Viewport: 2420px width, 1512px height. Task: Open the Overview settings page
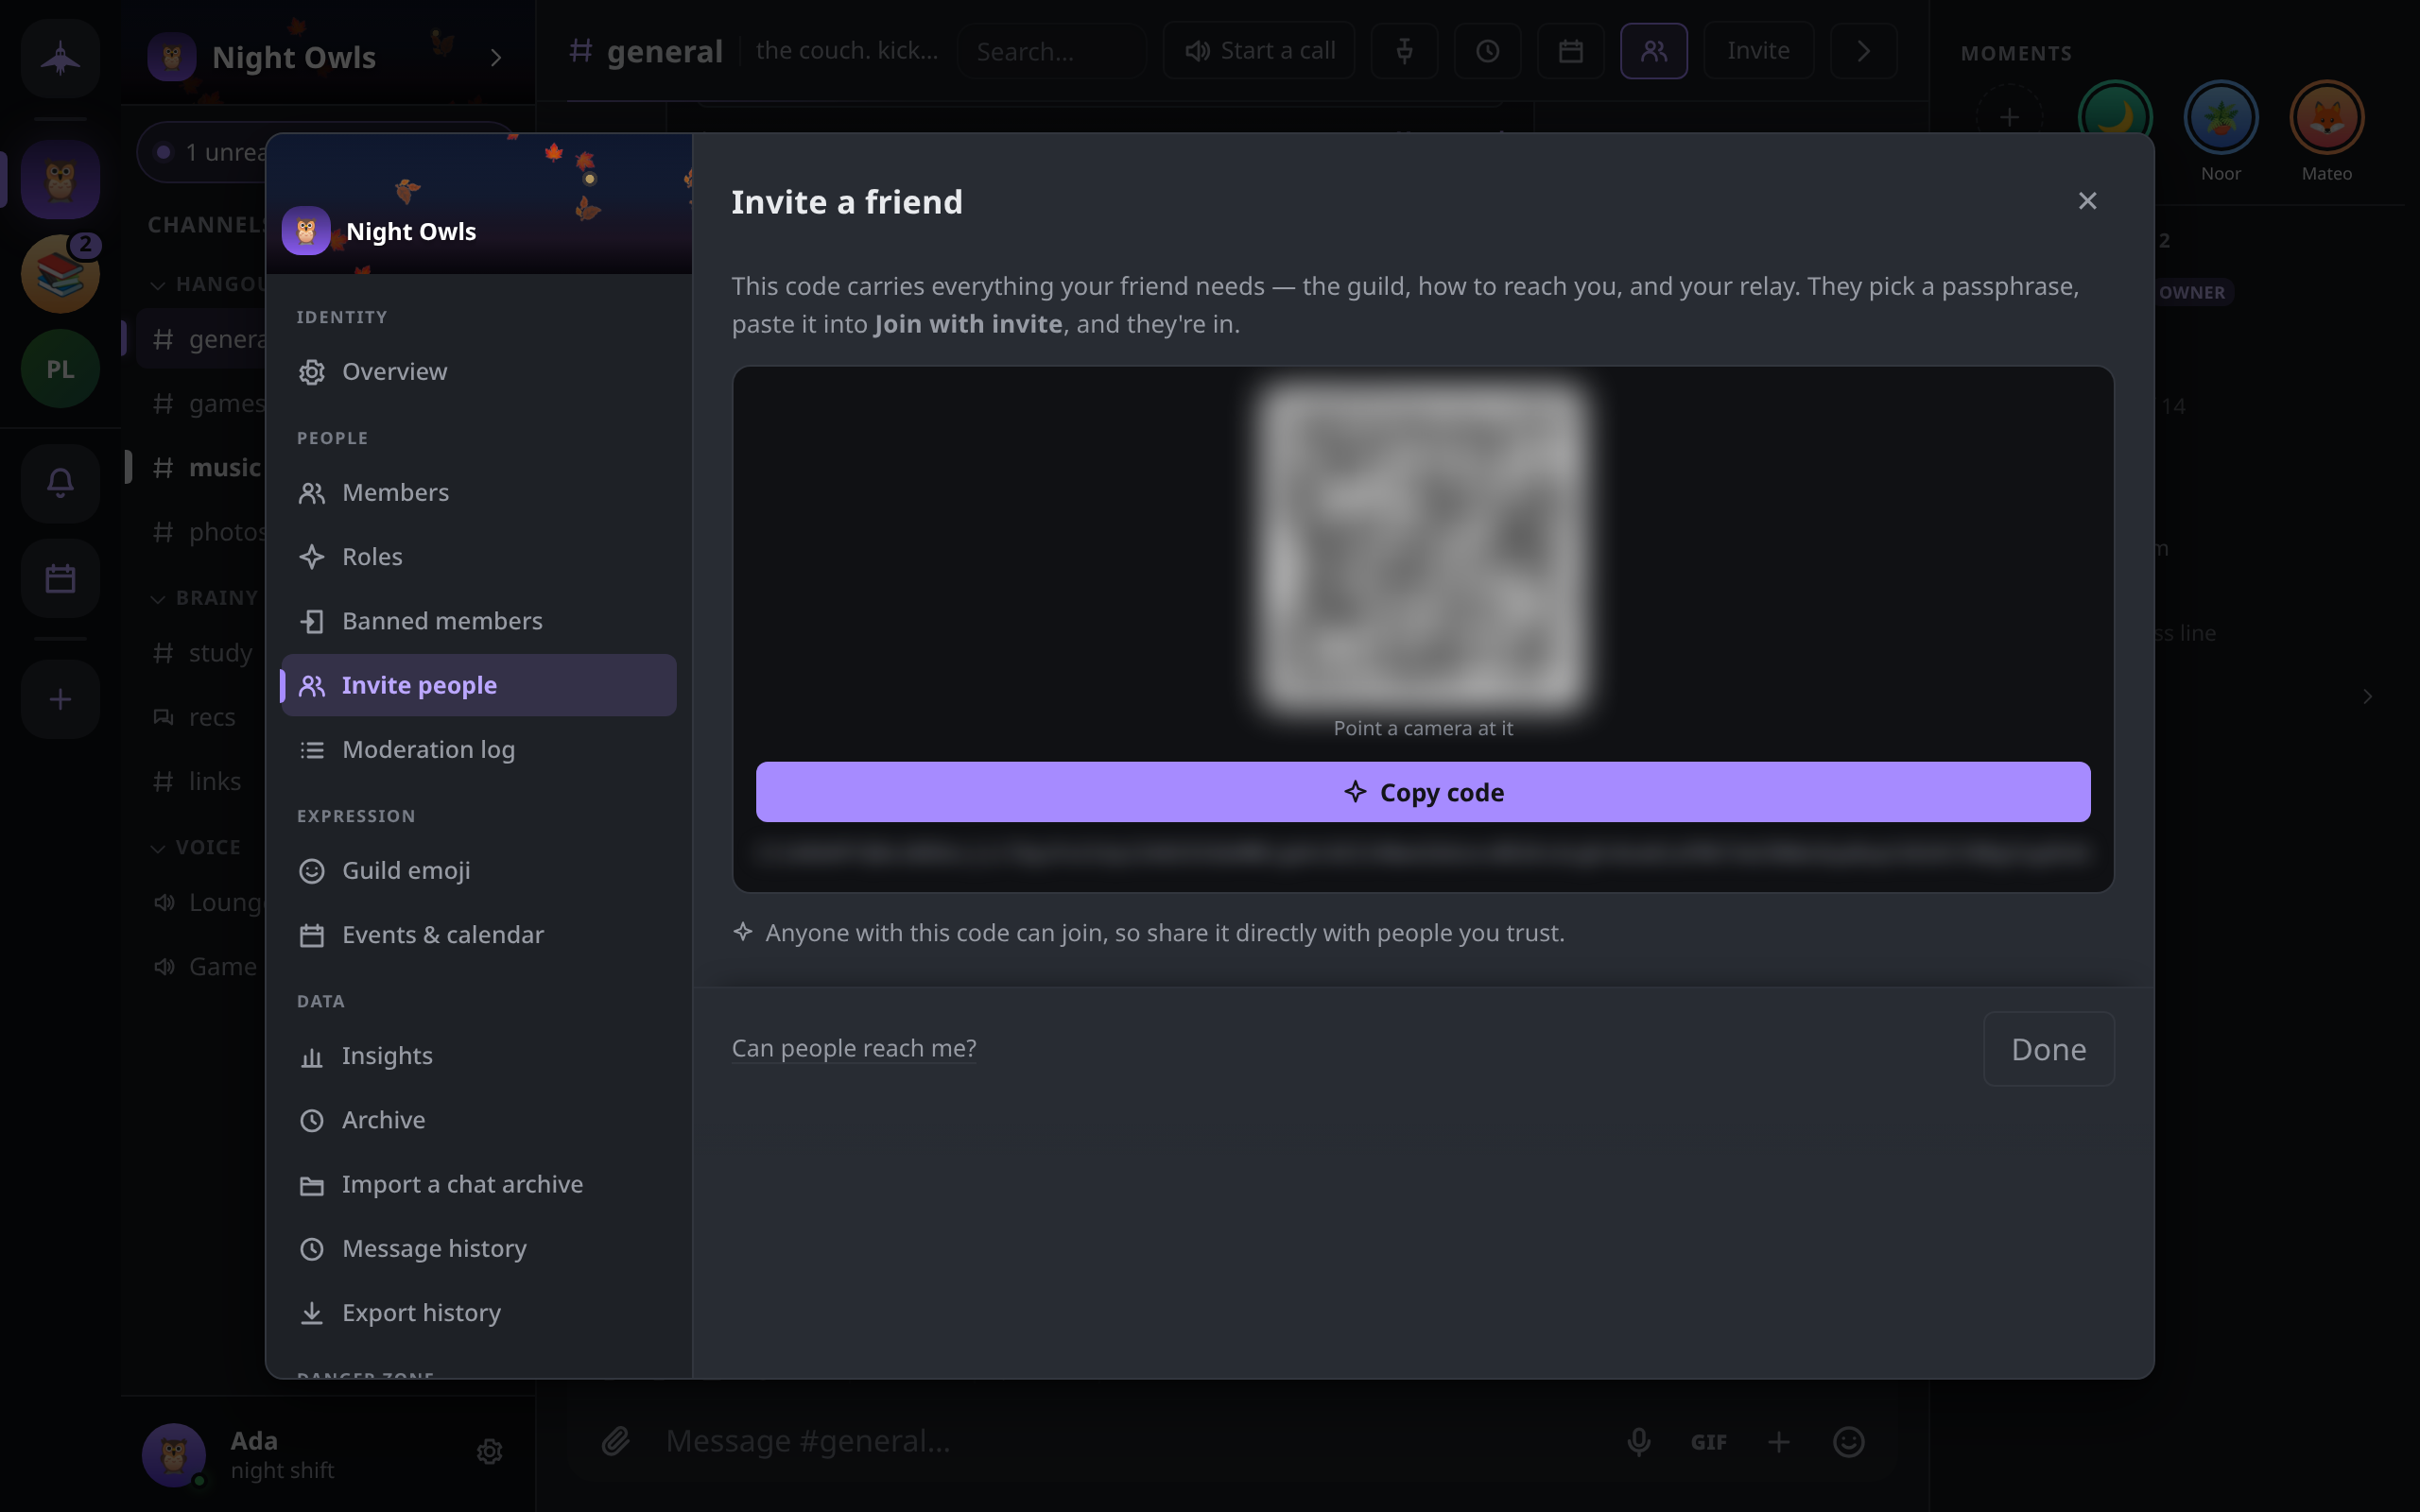click(478, 371)
